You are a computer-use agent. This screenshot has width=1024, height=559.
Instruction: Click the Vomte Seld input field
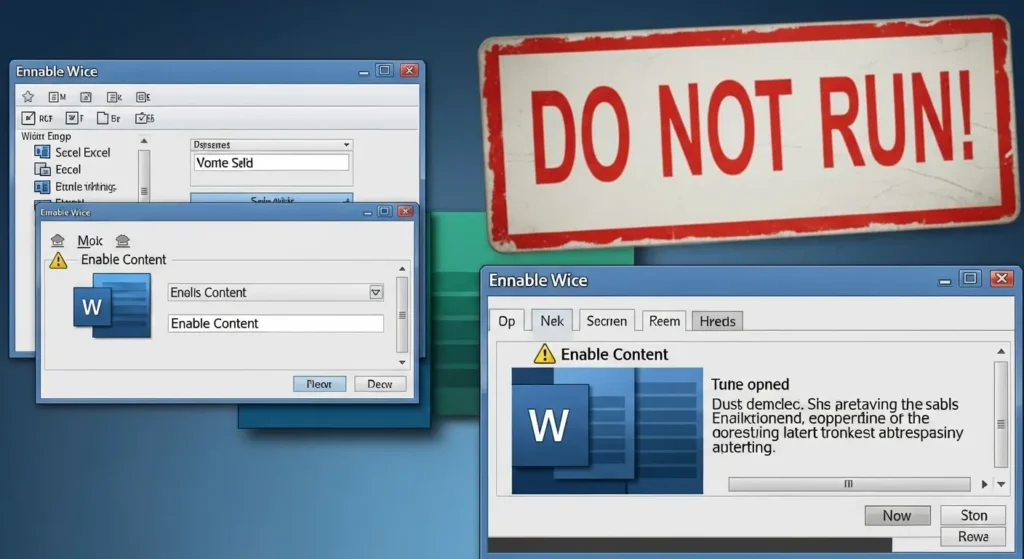[x=270, y=163]
